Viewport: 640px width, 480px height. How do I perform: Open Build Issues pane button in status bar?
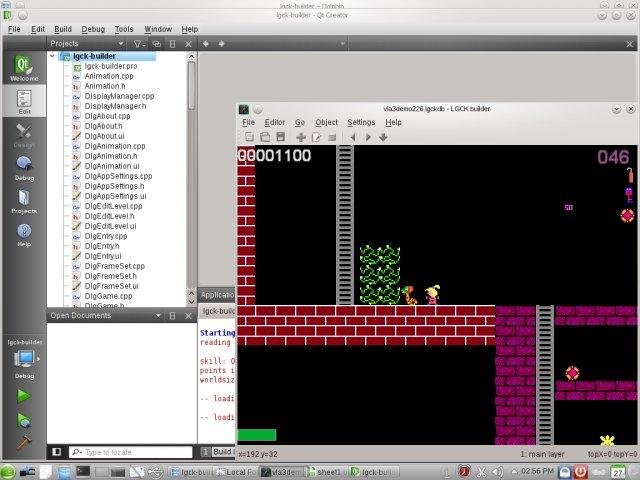218,451
